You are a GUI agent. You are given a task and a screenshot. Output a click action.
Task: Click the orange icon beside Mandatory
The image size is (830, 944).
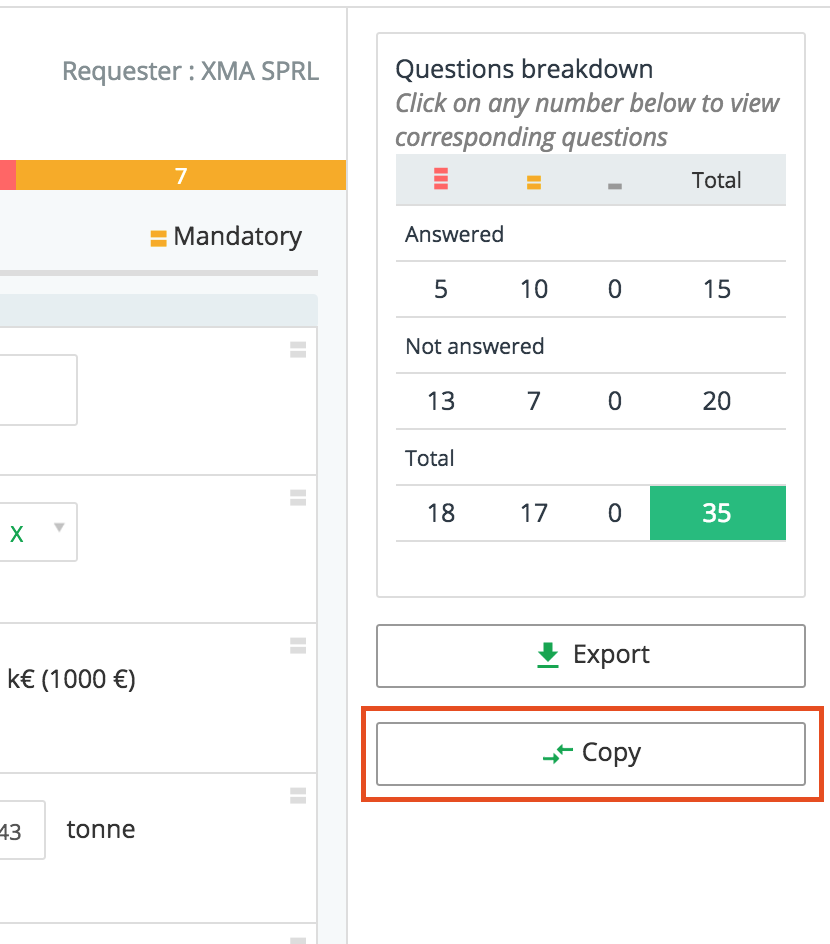[x=158, y=238]
